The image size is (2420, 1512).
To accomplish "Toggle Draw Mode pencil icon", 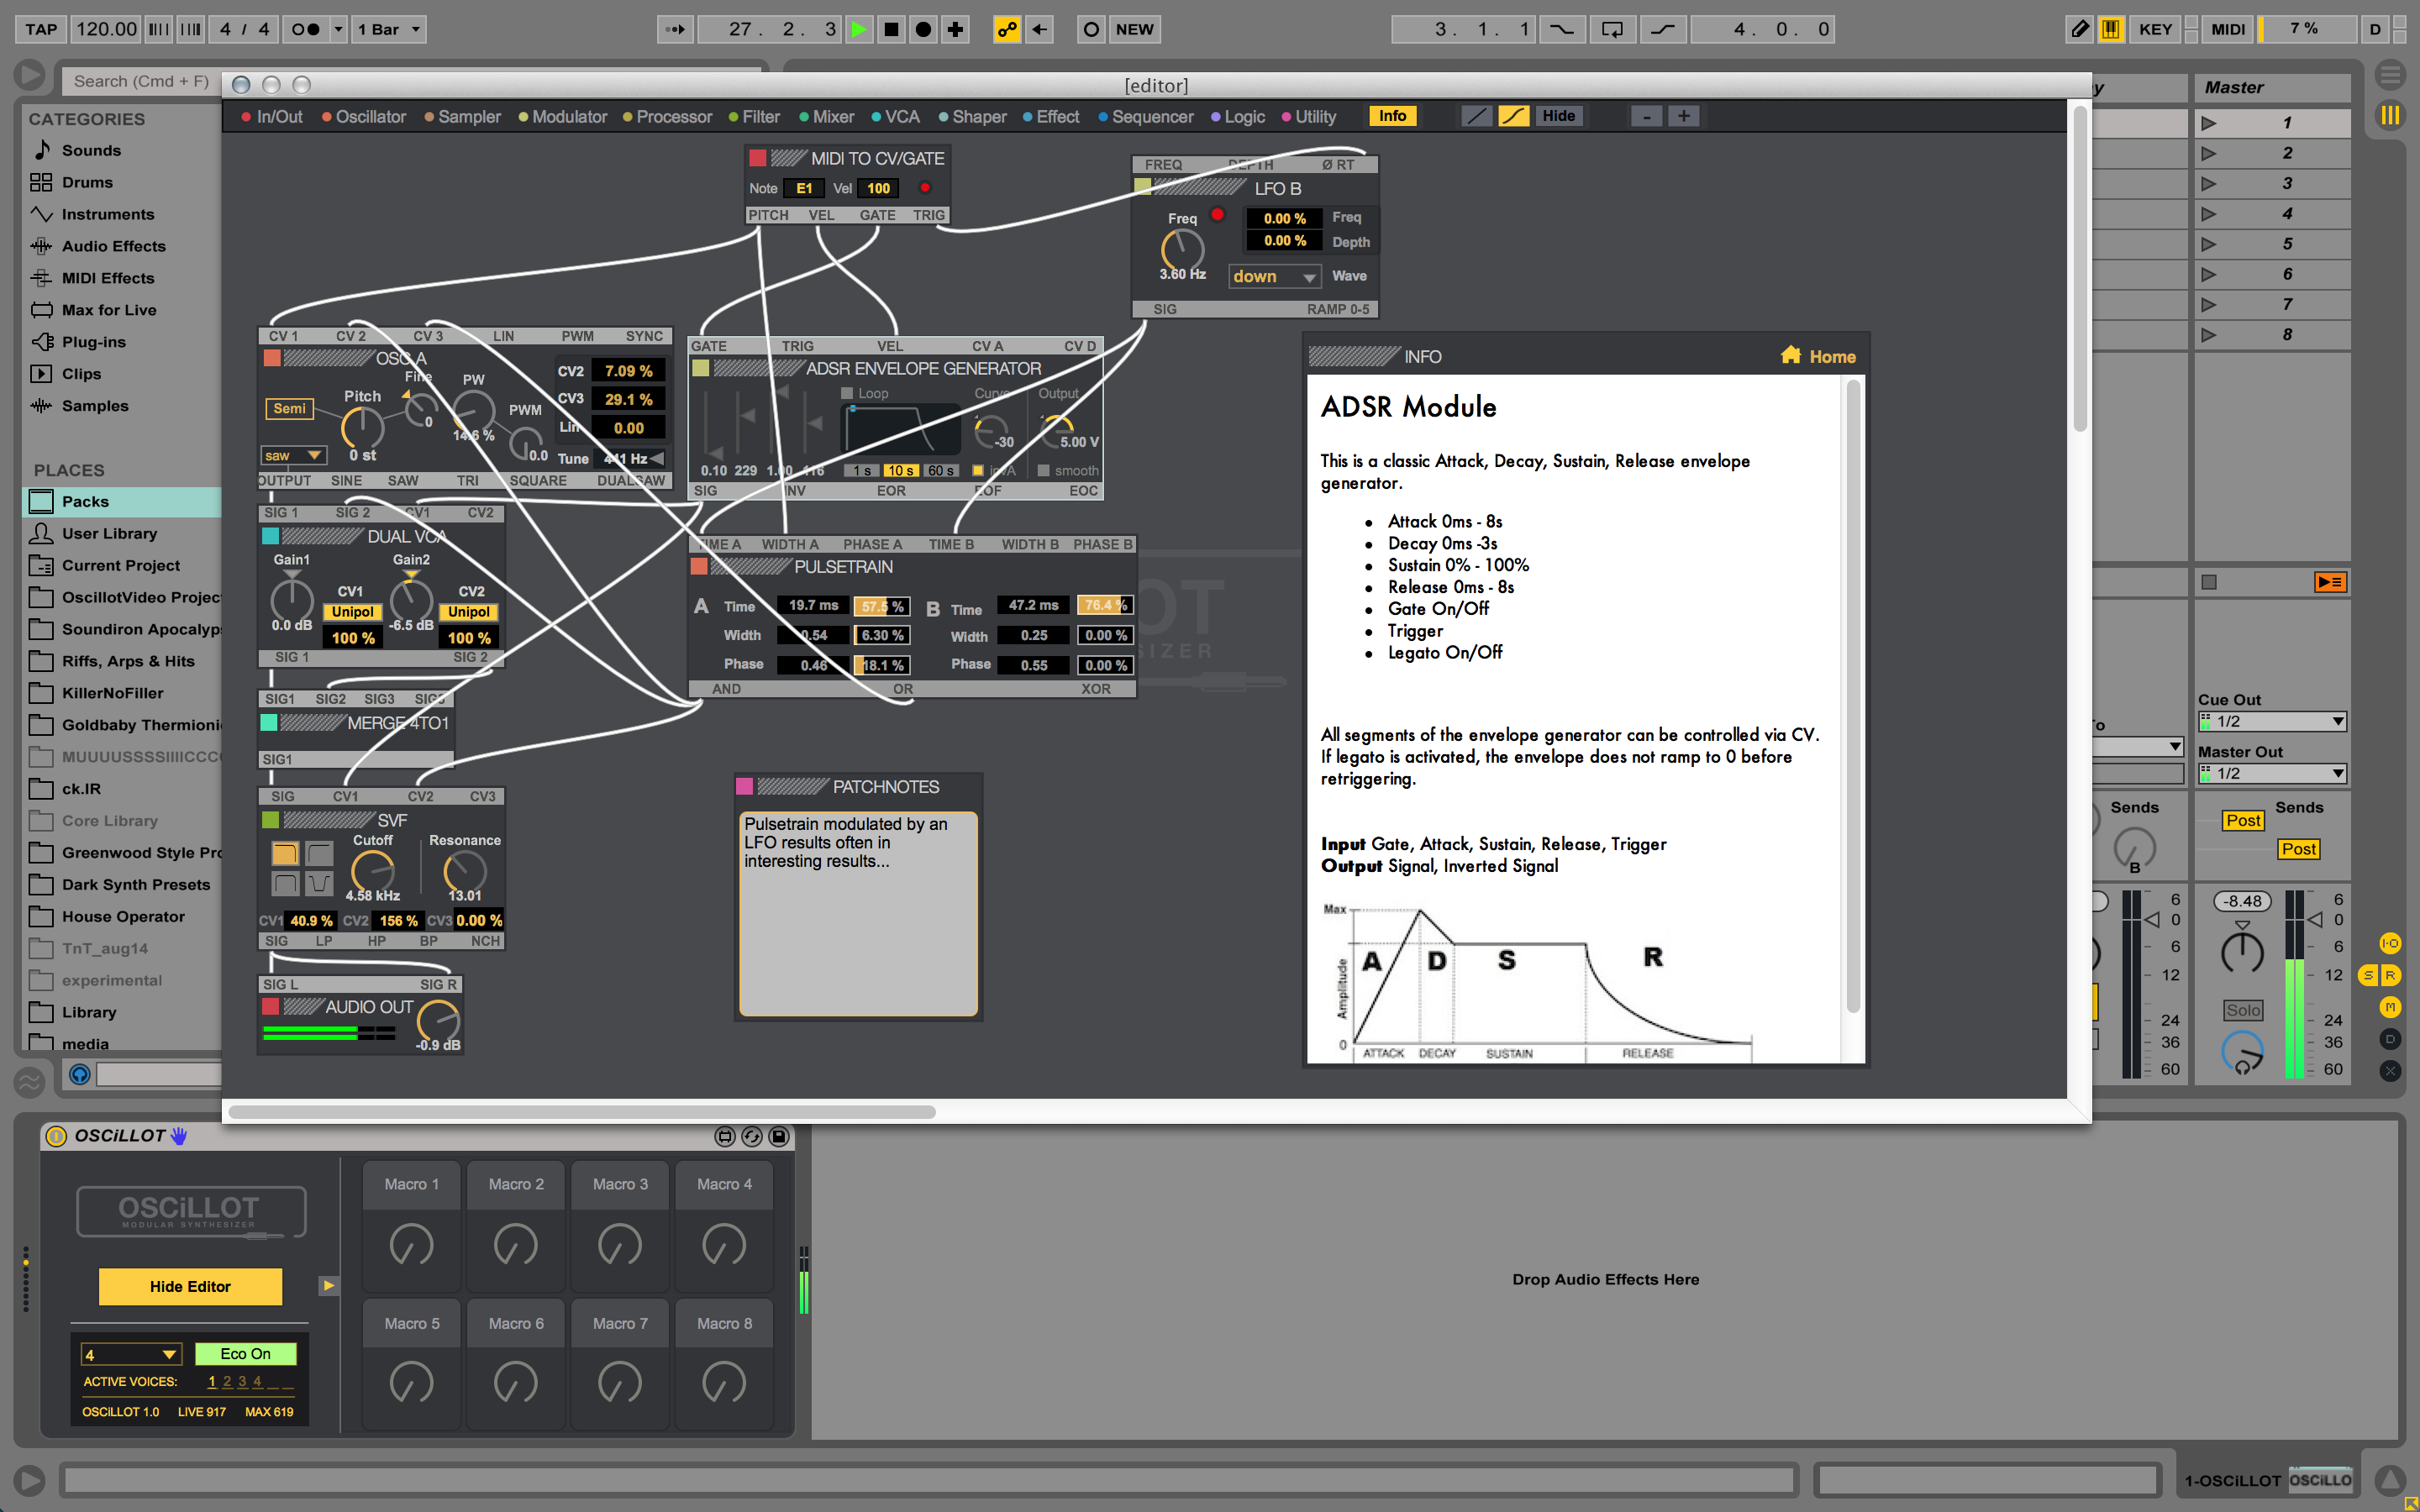I will 2079,29.
